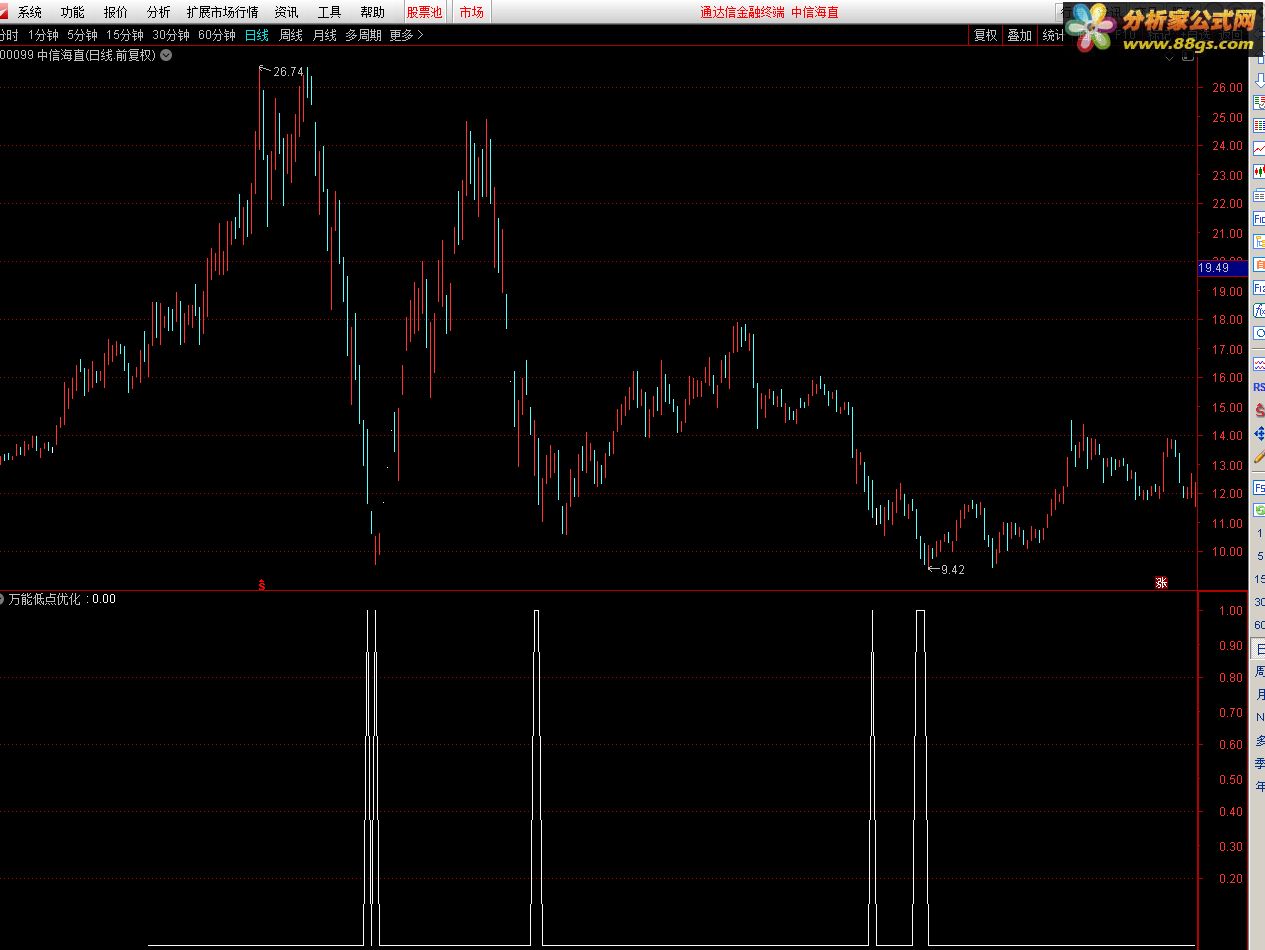Select the RS indicator icon in the sidebar
Viewport: 1265px width, 950px height.
(1259, 387)
